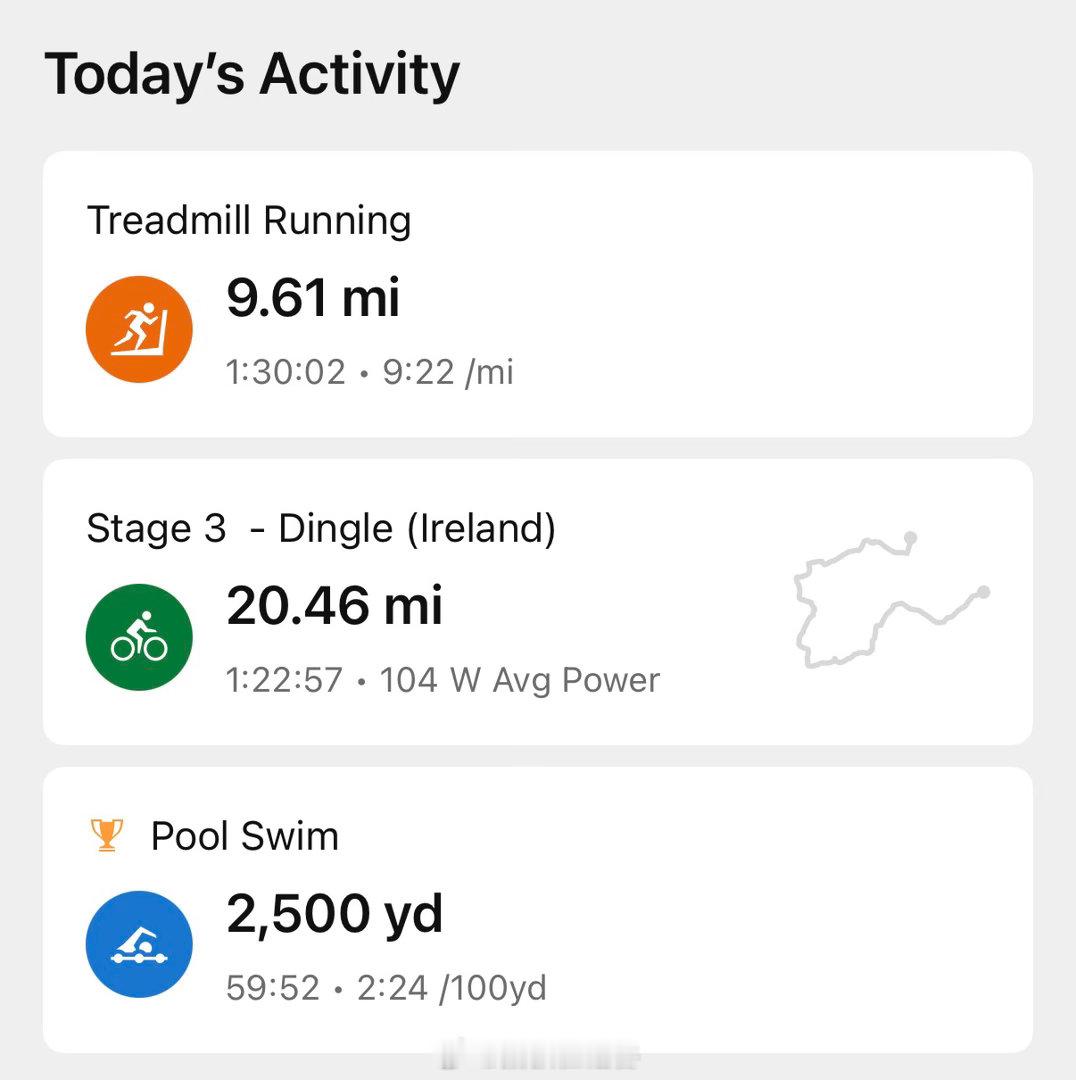Open the Treadmill Running activity title
This screenshot has width=1076, height=1080.
pos(249,220)
